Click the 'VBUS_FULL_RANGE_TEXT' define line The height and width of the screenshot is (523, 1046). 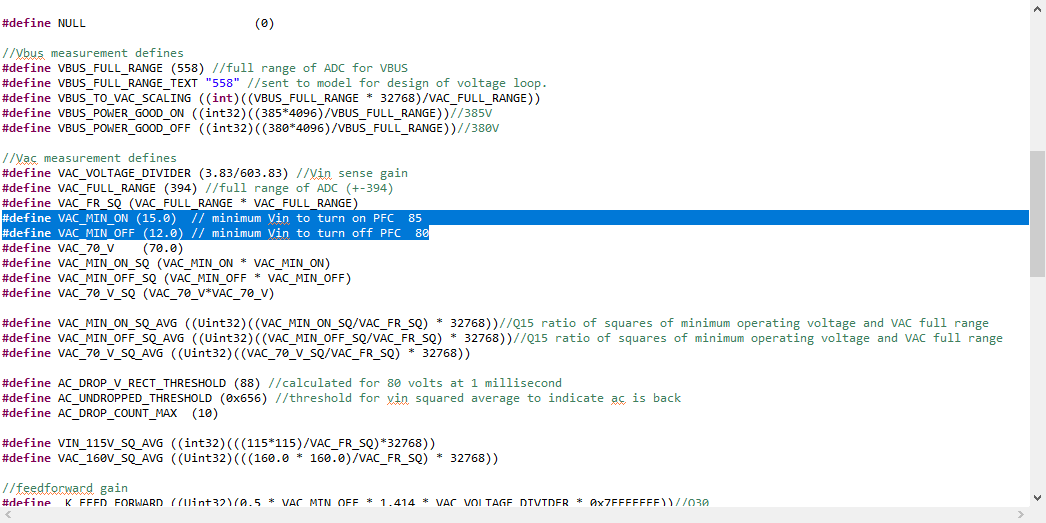[x=274, y=83]
